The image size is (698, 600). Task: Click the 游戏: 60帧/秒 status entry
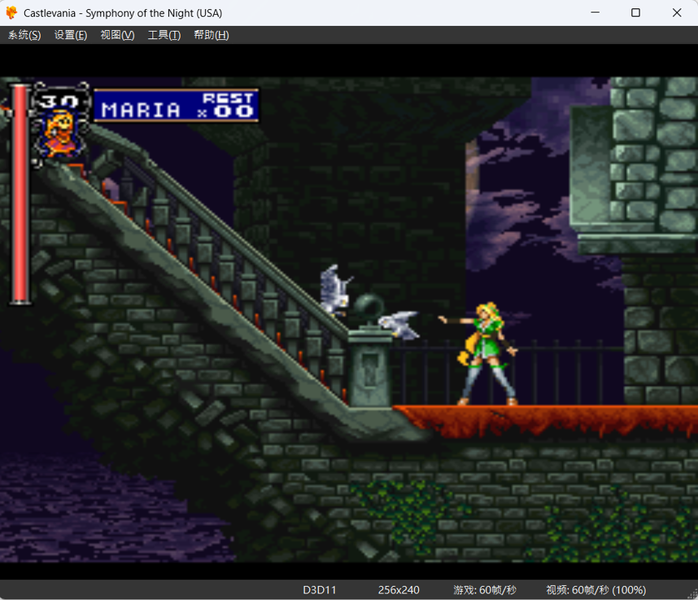pos(484,590)
